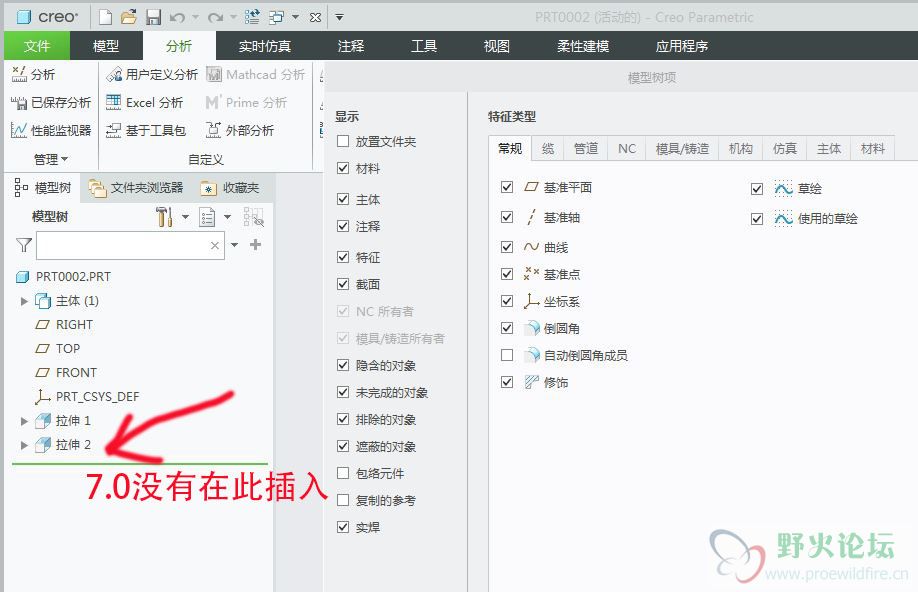Open the 文件 menu tab

37,46
